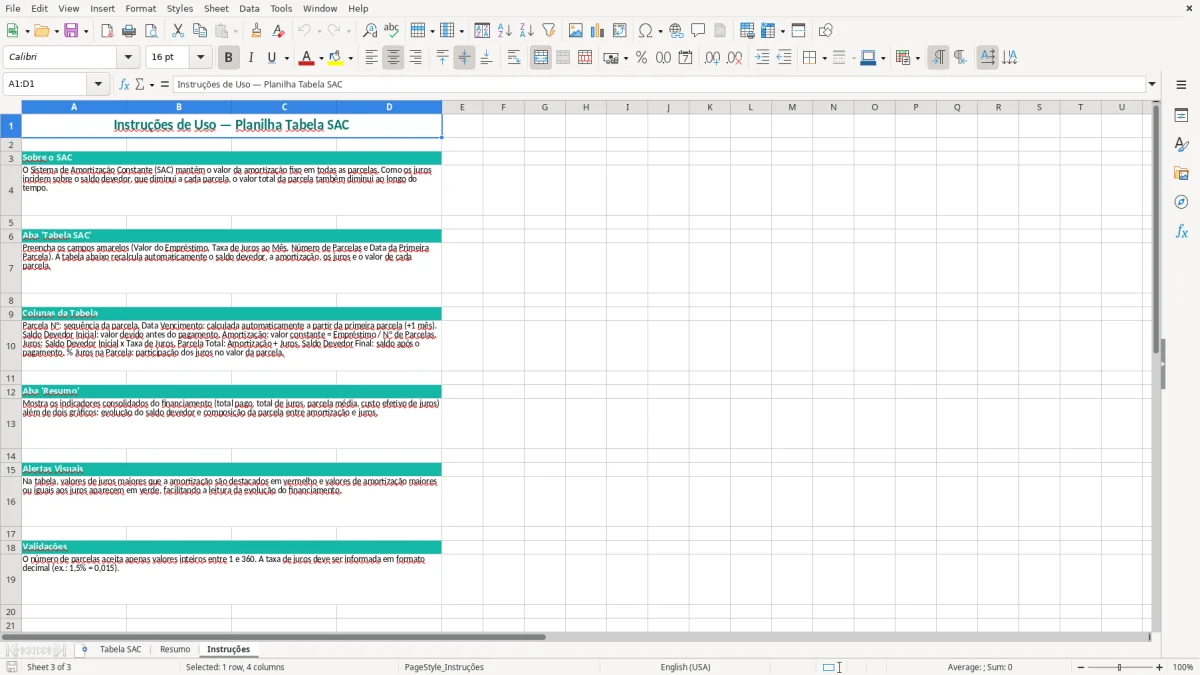Switch to the Resumo sheet tab
Image resolution: width=1200 pixels, height=675 pixels.
[x=175, y=649]
